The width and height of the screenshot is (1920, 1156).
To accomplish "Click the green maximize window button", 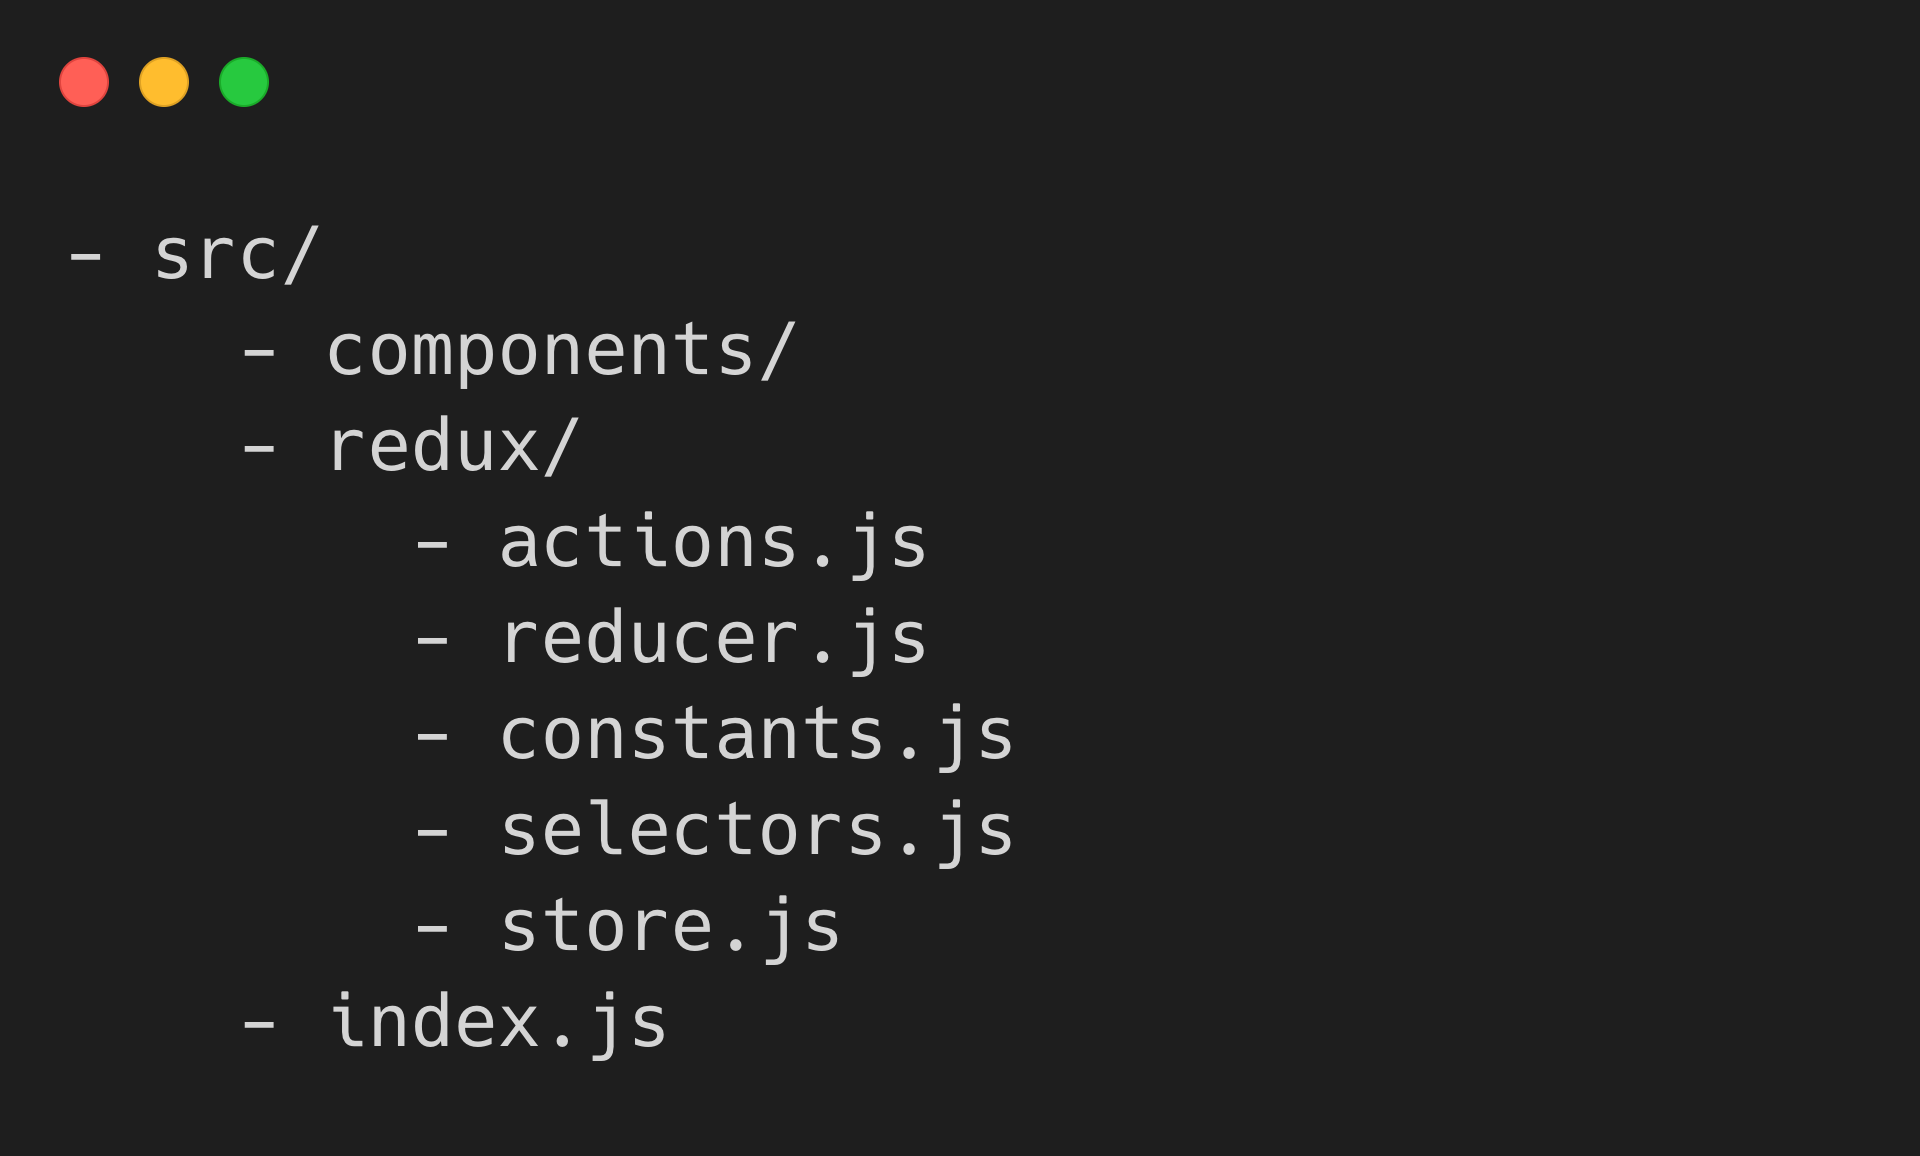I will point(244,82).
